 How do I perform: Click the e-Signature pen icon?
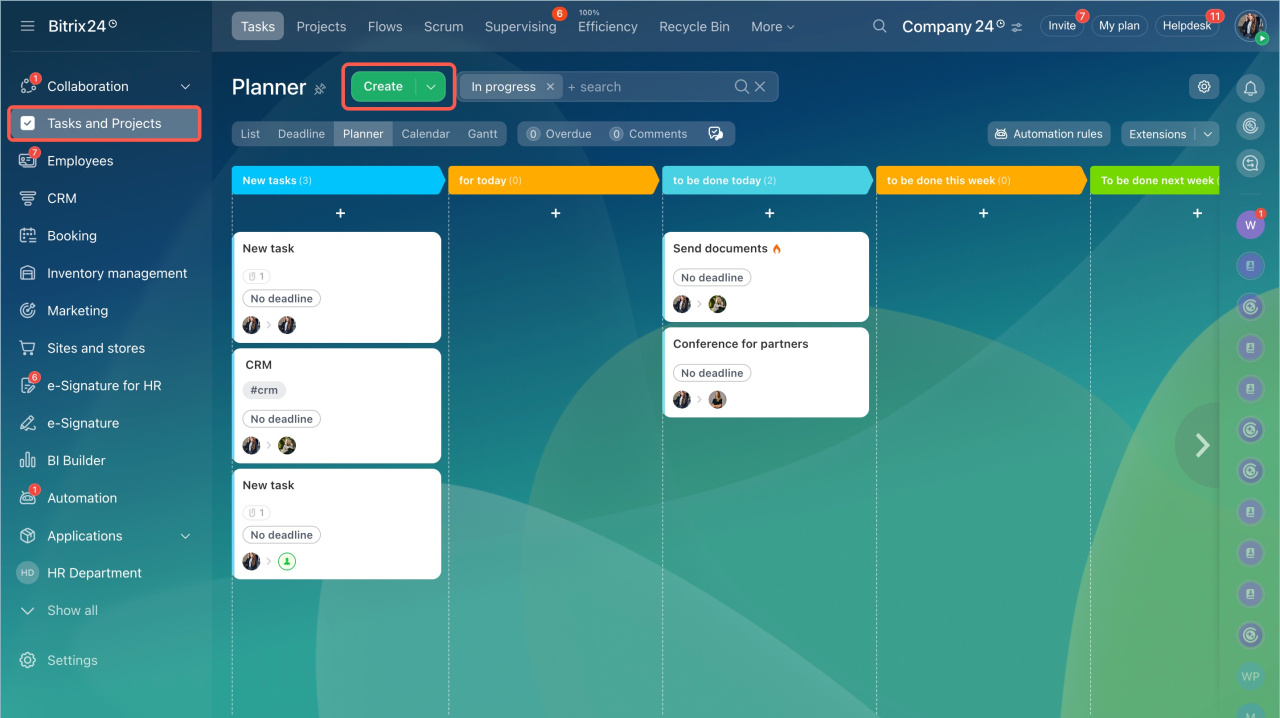[x=28, y=424]
